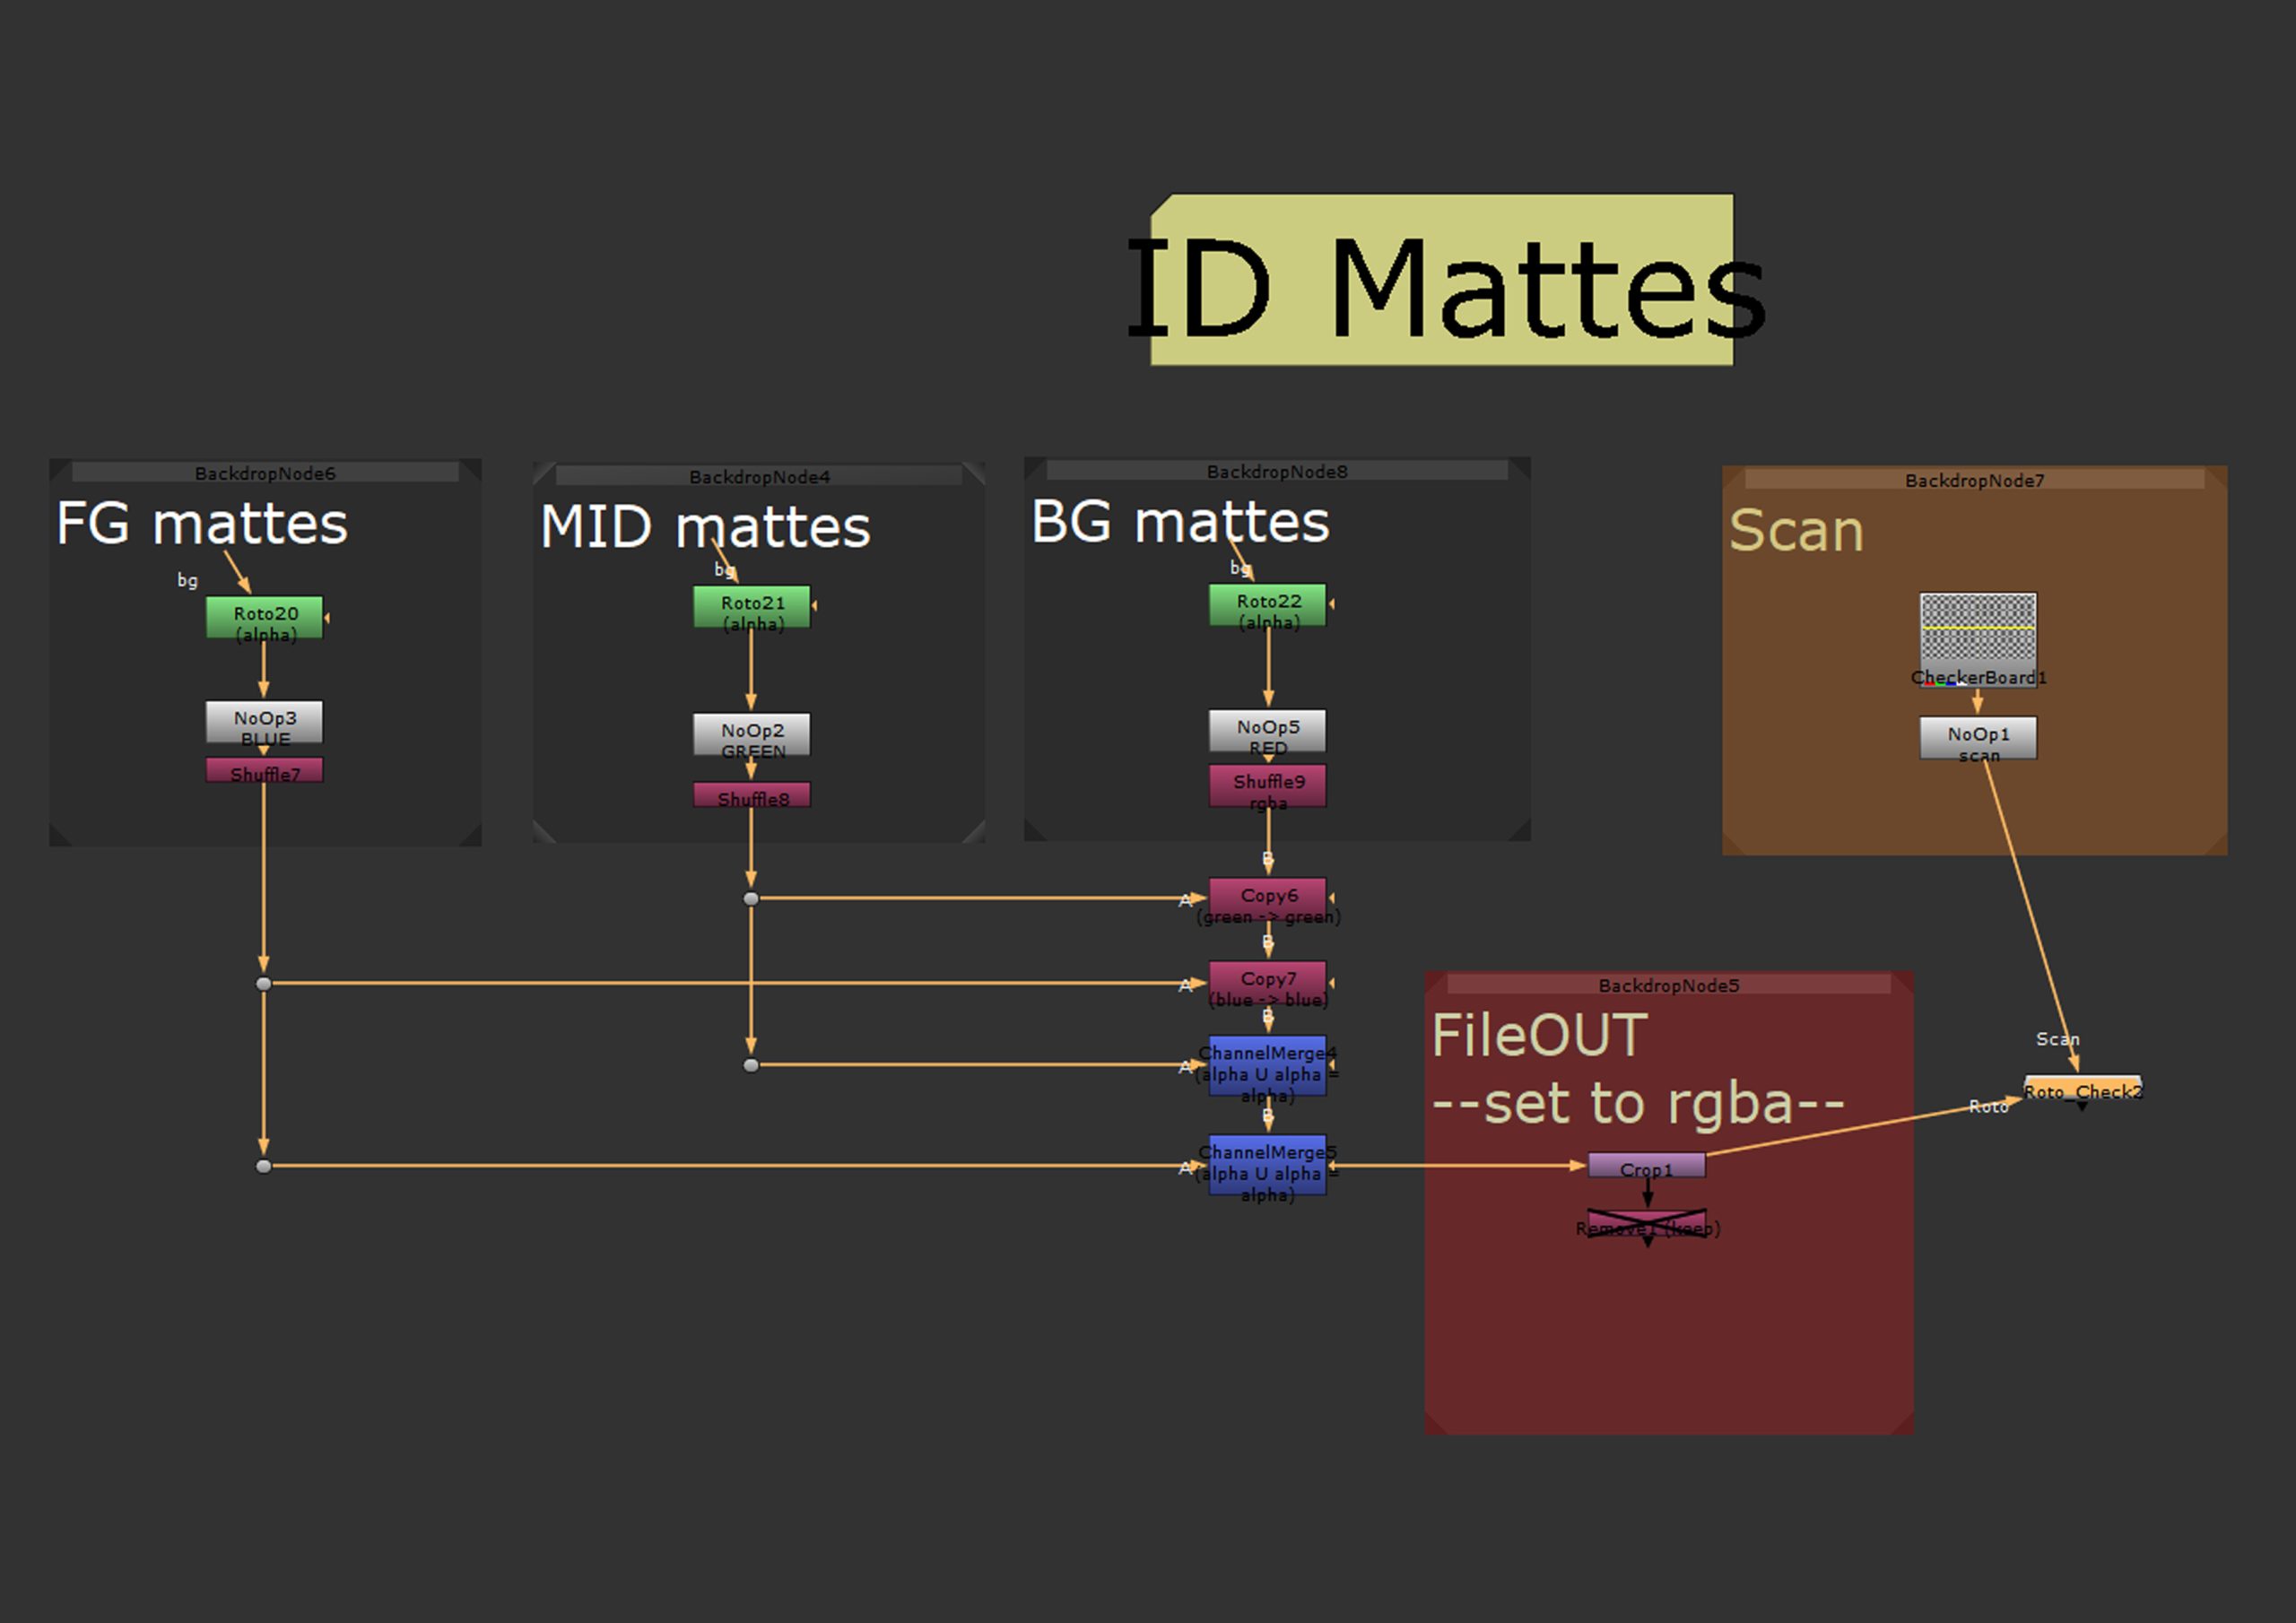Select the disabled Remove1 node
This screenshot has height=1623, width=2296.
pyautogui.click(x=1647, y=1224)
